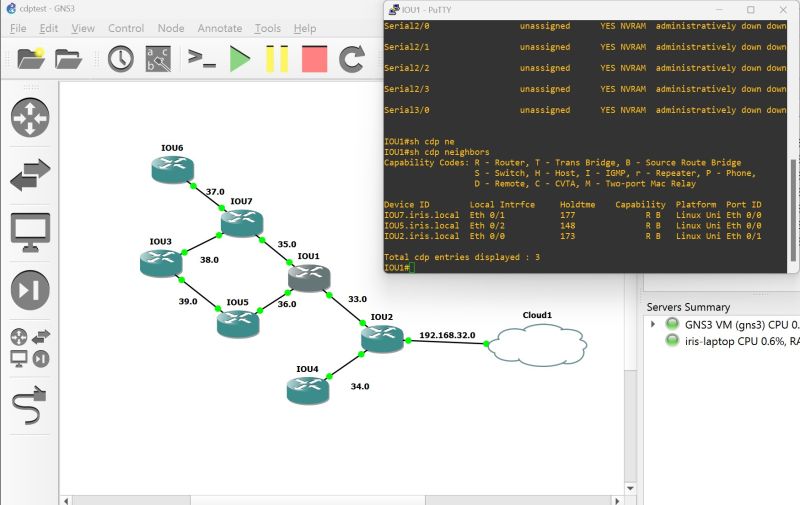This screenshot has width=800, height=505.
Task: Click the 35.0 network label
Action: (x=287, y=244)
